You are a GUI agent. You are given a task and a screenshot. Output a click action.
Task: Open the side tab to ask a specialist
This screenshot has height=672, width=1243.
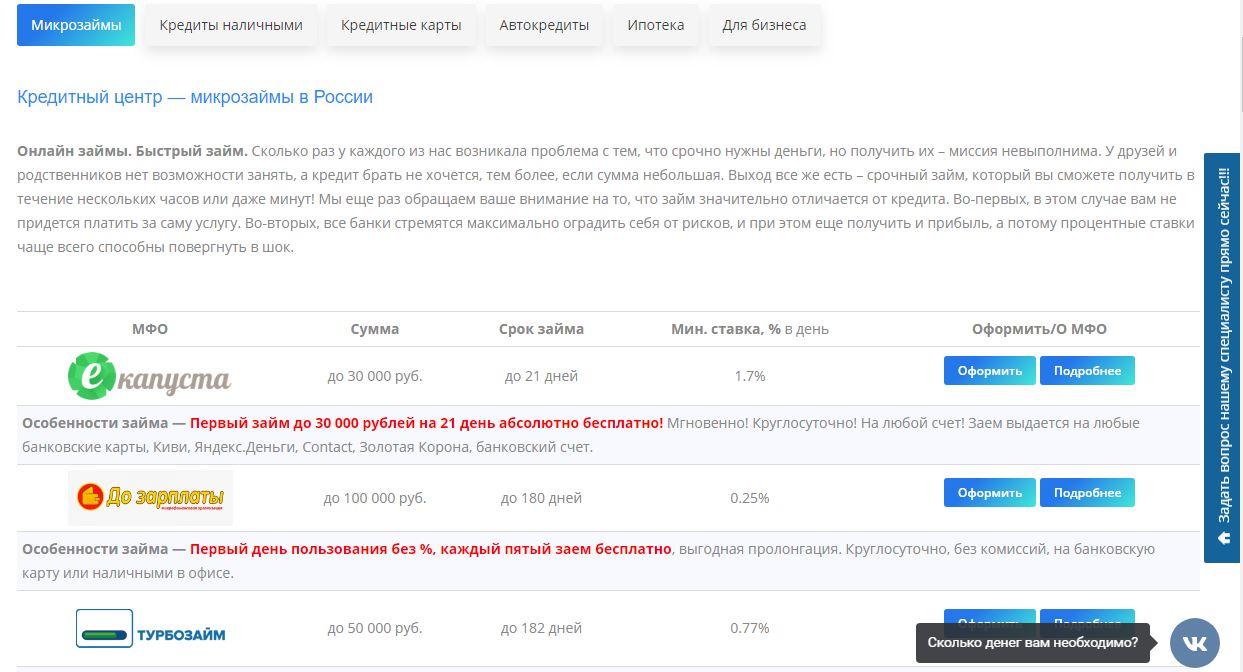(1223, 357)
